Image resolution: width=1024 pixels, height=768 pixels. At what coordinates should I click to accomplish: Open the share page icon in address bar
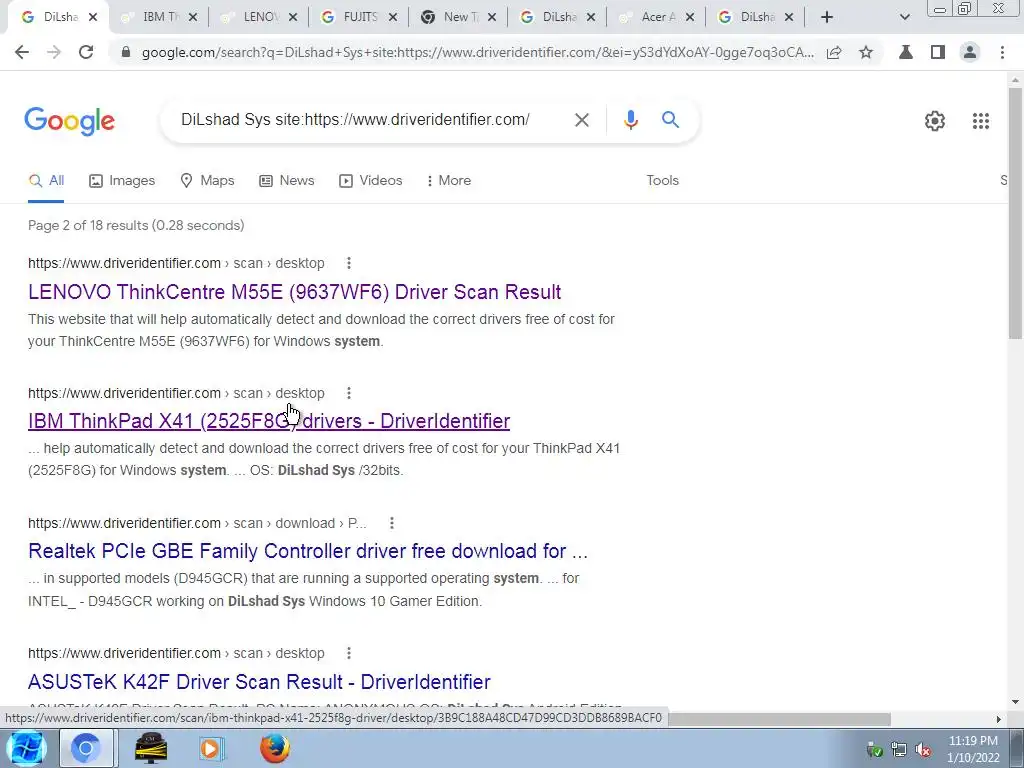click(834, 52)
